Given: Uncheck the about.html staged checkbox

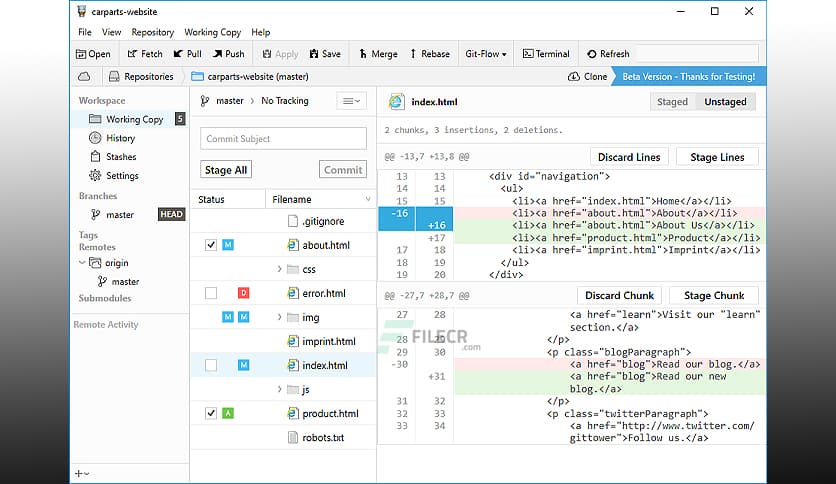Looking at the screenshot, I should (x=211, y=245).
